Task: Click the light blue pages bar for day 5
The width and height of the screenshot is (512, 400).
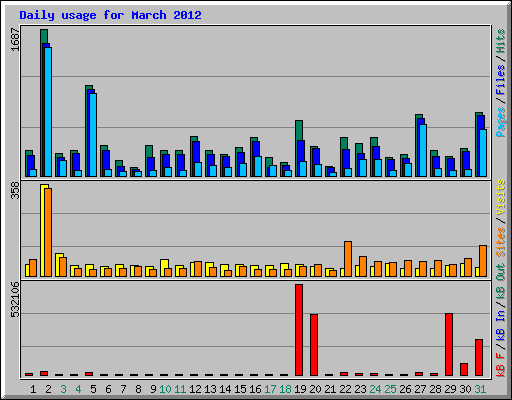Action: click(93, 135)
